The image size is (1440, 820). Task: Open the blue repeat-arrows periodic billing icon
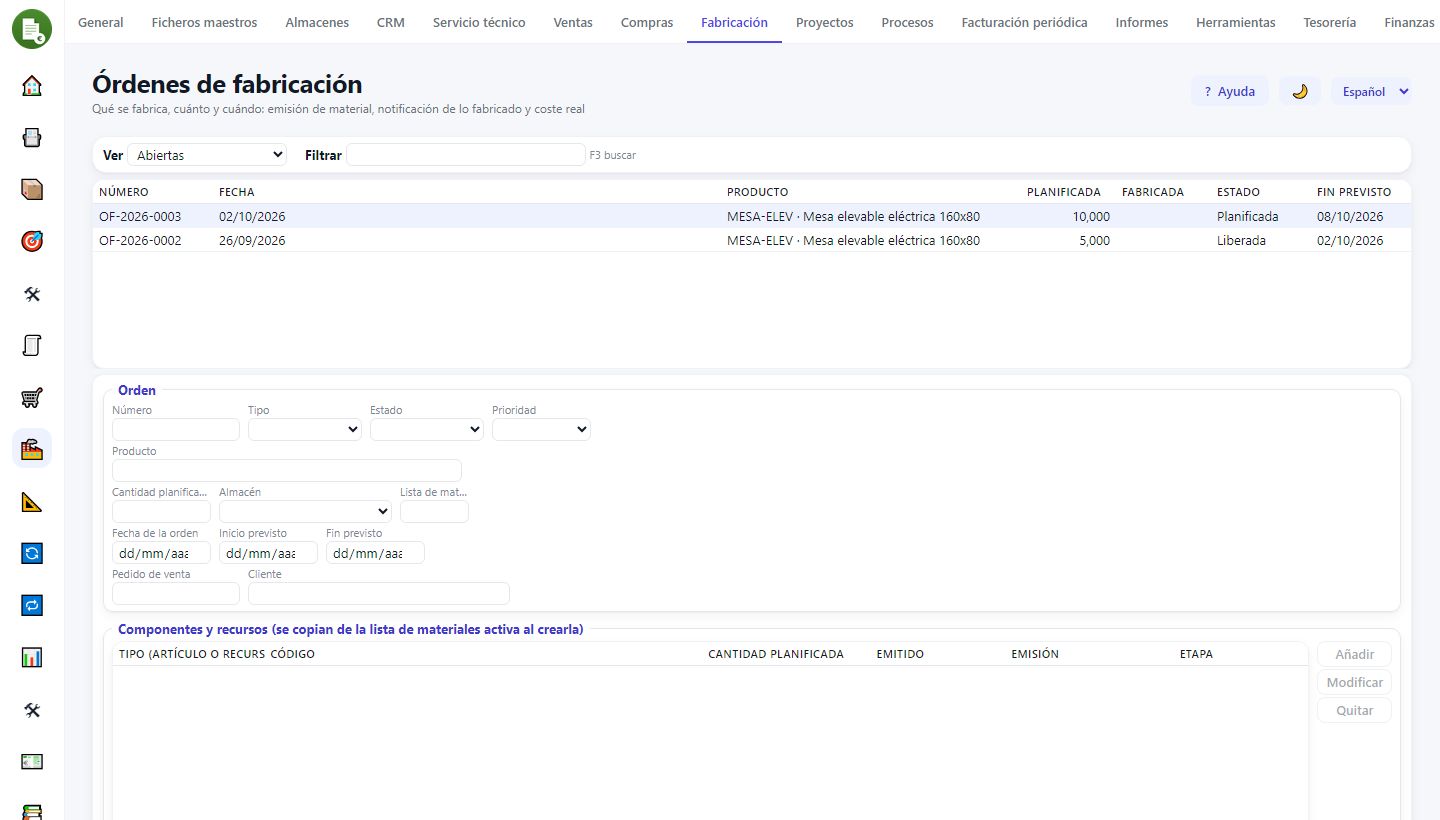[x=32, y=605]
